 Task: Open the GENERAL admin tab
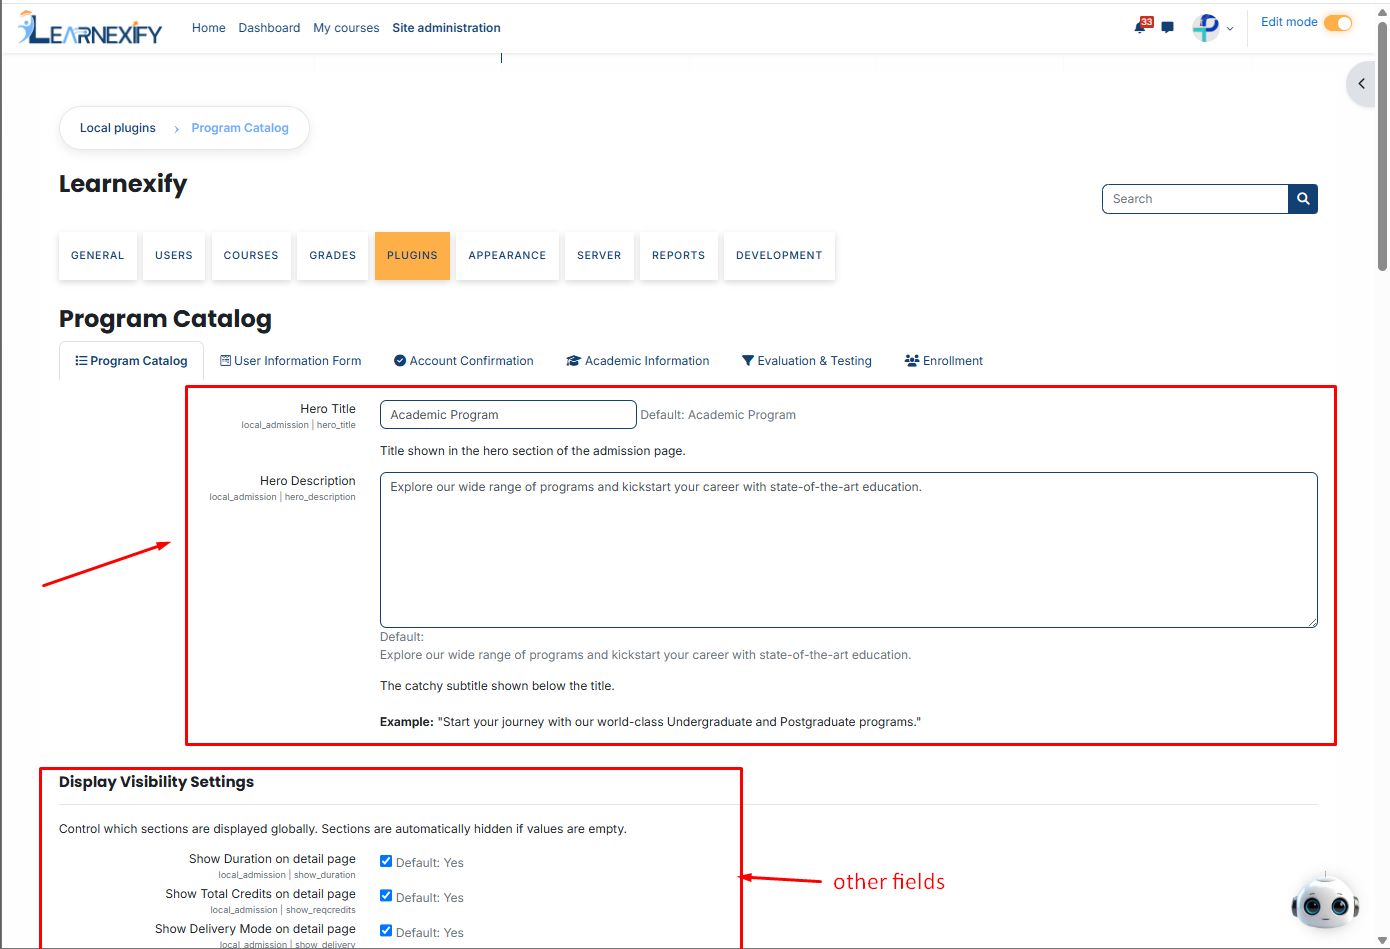[98, 256]
